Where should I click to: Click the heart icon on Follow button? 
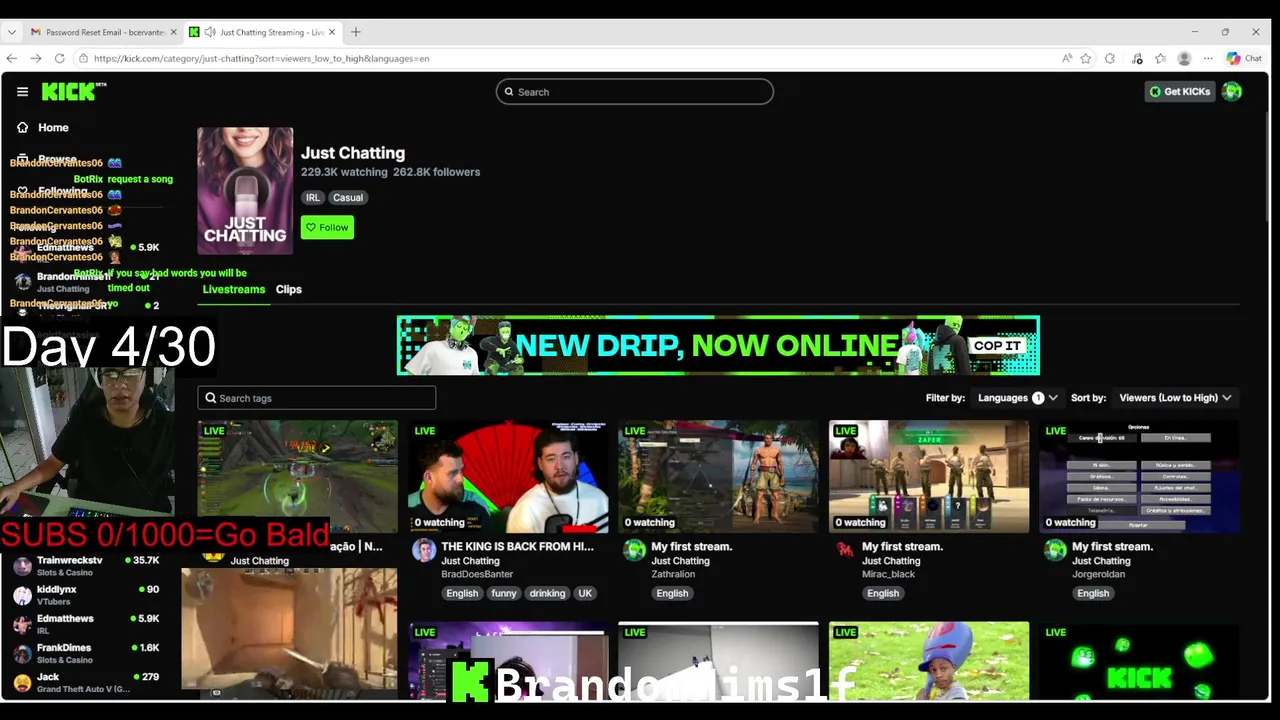[311, 228]
